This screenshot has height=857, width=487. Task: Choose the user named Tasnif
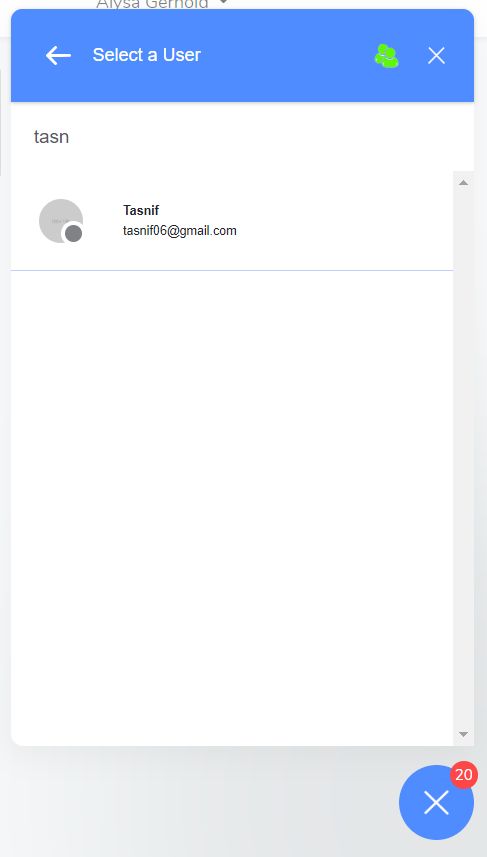(141, 210)
